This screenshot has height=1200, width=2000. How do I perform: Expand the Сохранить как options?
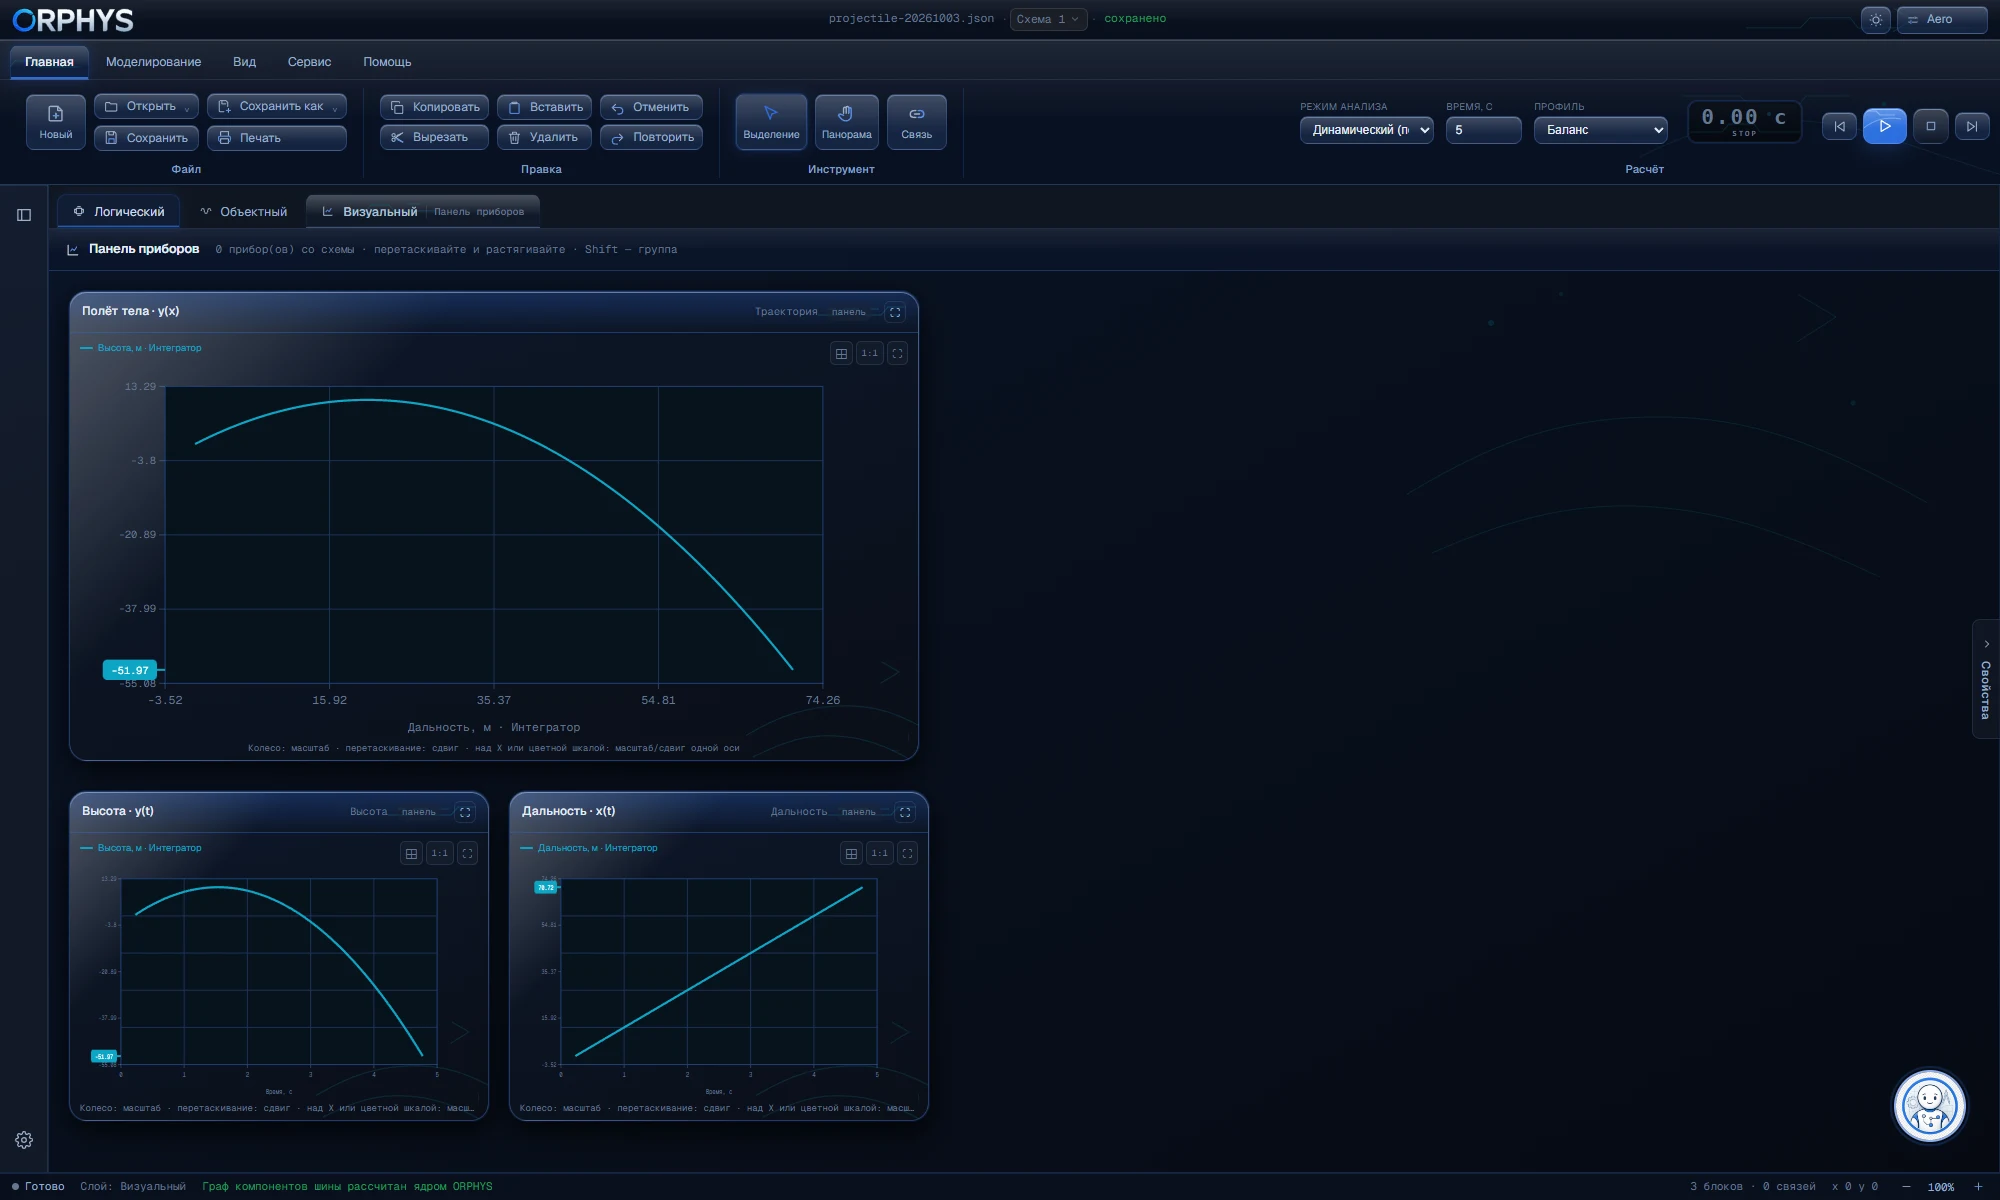click(x=335, y=107)
